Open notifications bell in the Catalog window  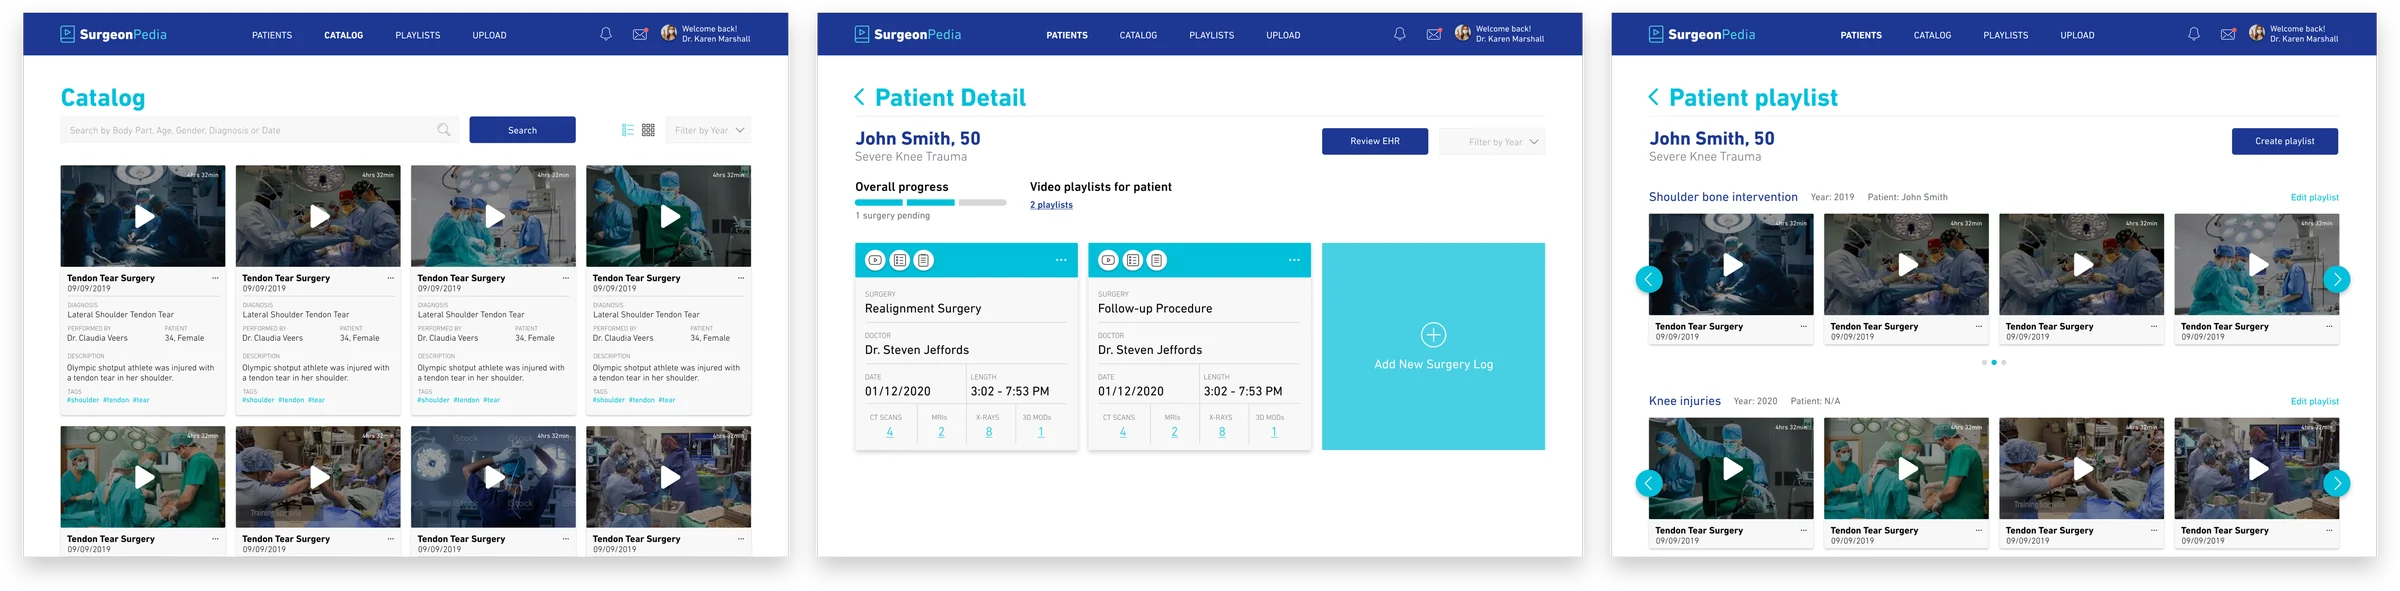click(606, 34)
